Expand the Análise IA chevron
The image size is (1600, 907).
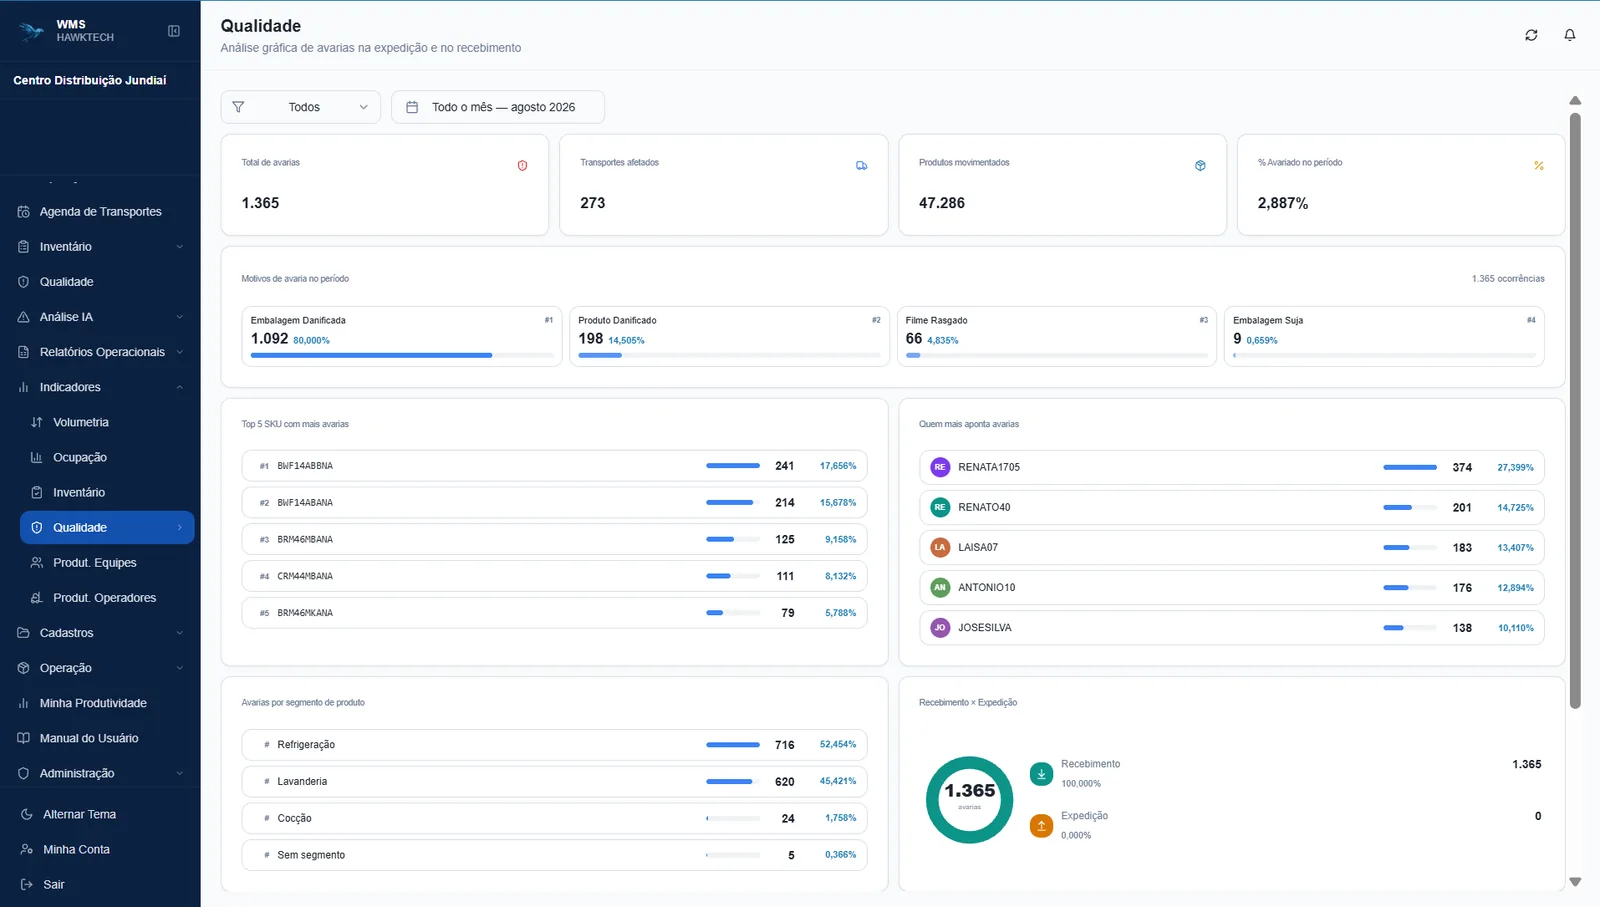180,317
